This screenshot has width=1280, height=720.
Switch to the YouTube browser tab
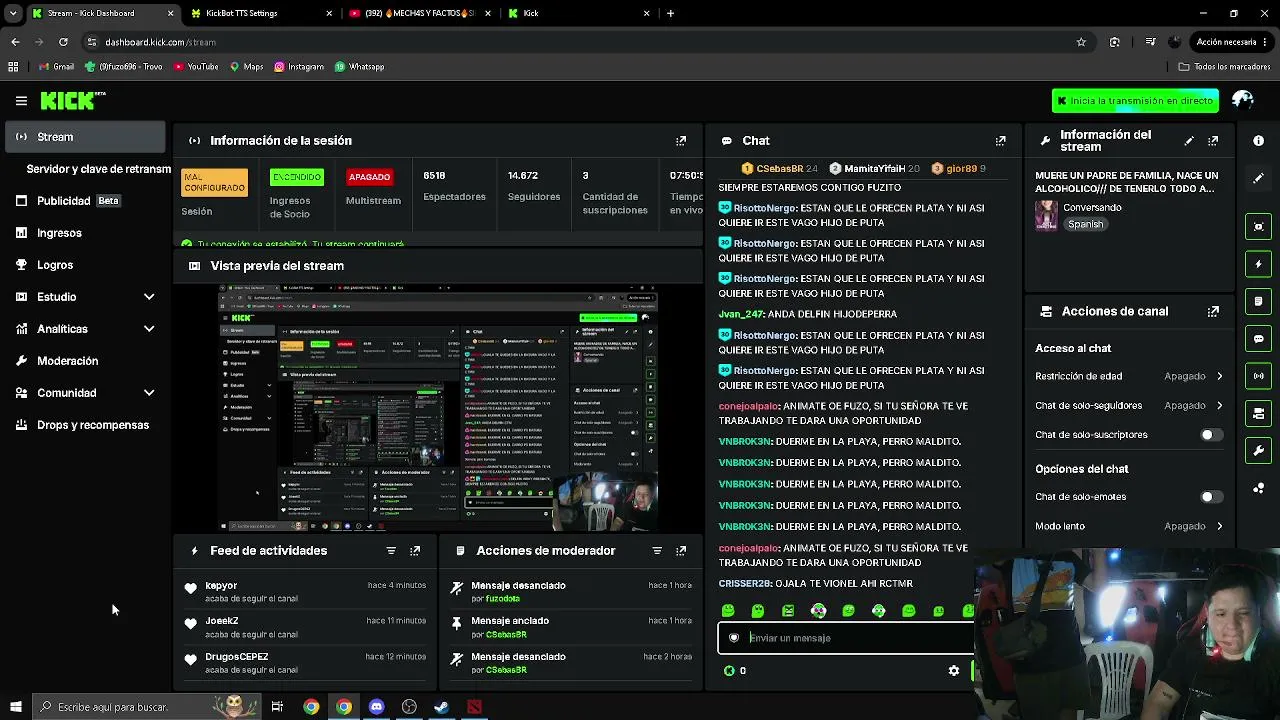420,13
